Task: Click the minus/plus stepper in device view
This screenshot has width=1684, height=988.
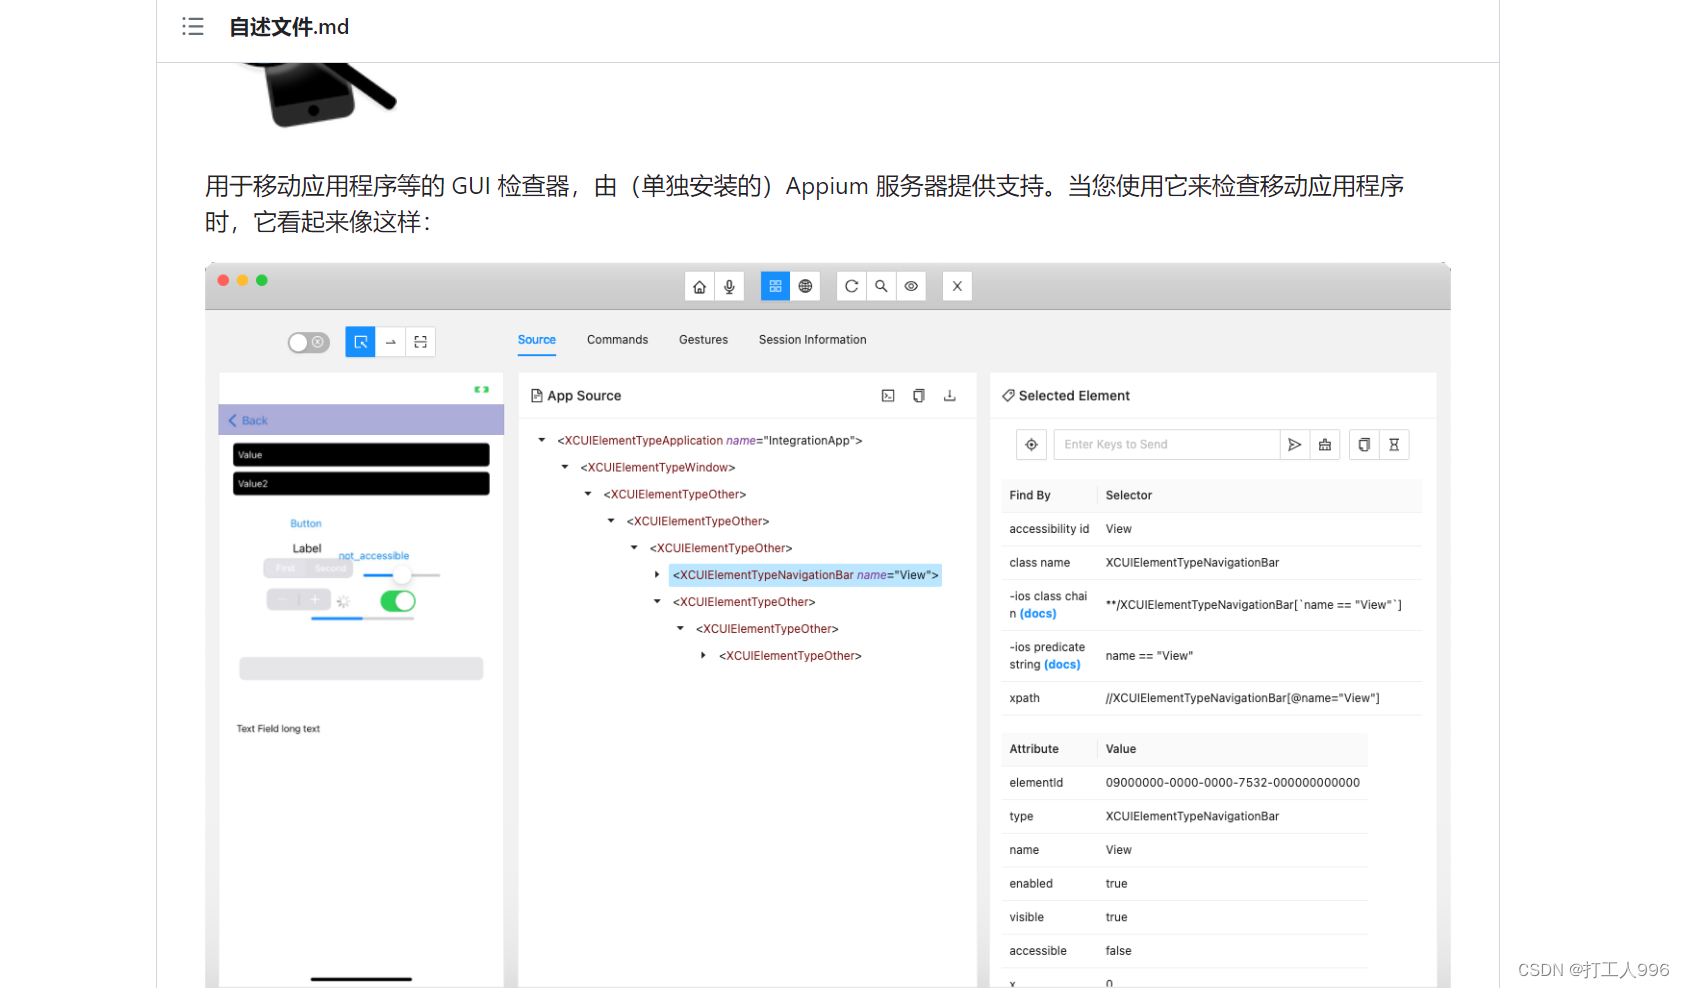Action: coord(299,600)
